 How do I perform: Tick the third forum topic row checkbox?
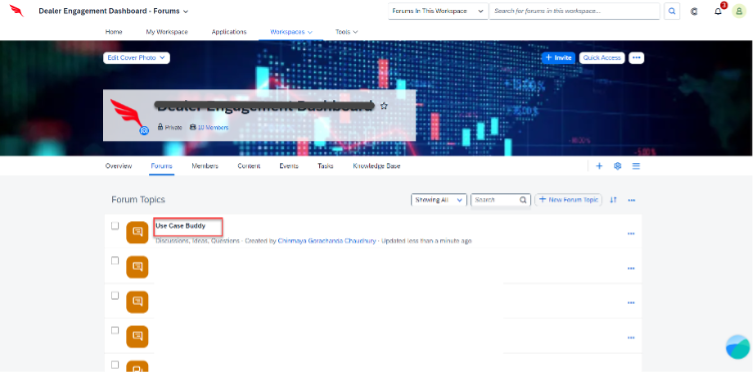[115, 296]
